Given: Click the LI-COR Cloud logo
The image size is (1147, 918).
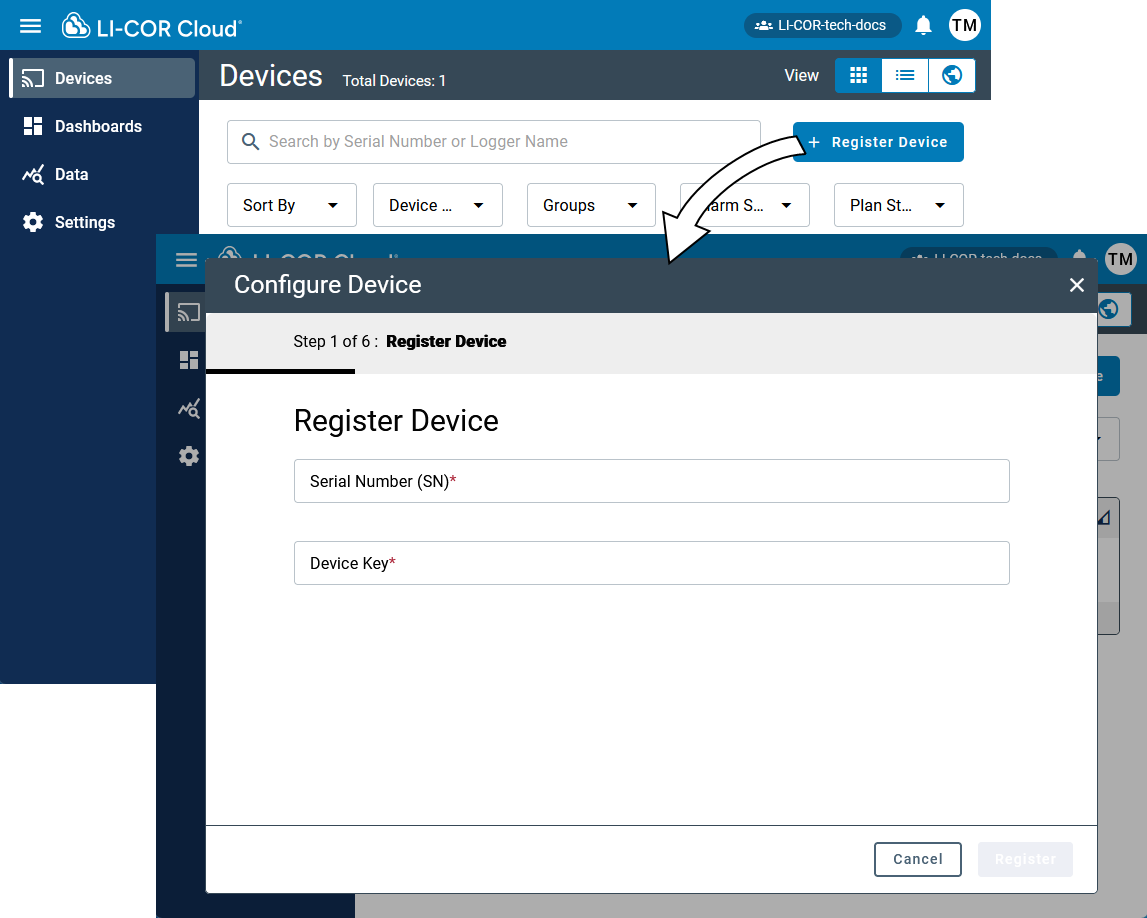Looking at the screenshot, I should 151,26.
